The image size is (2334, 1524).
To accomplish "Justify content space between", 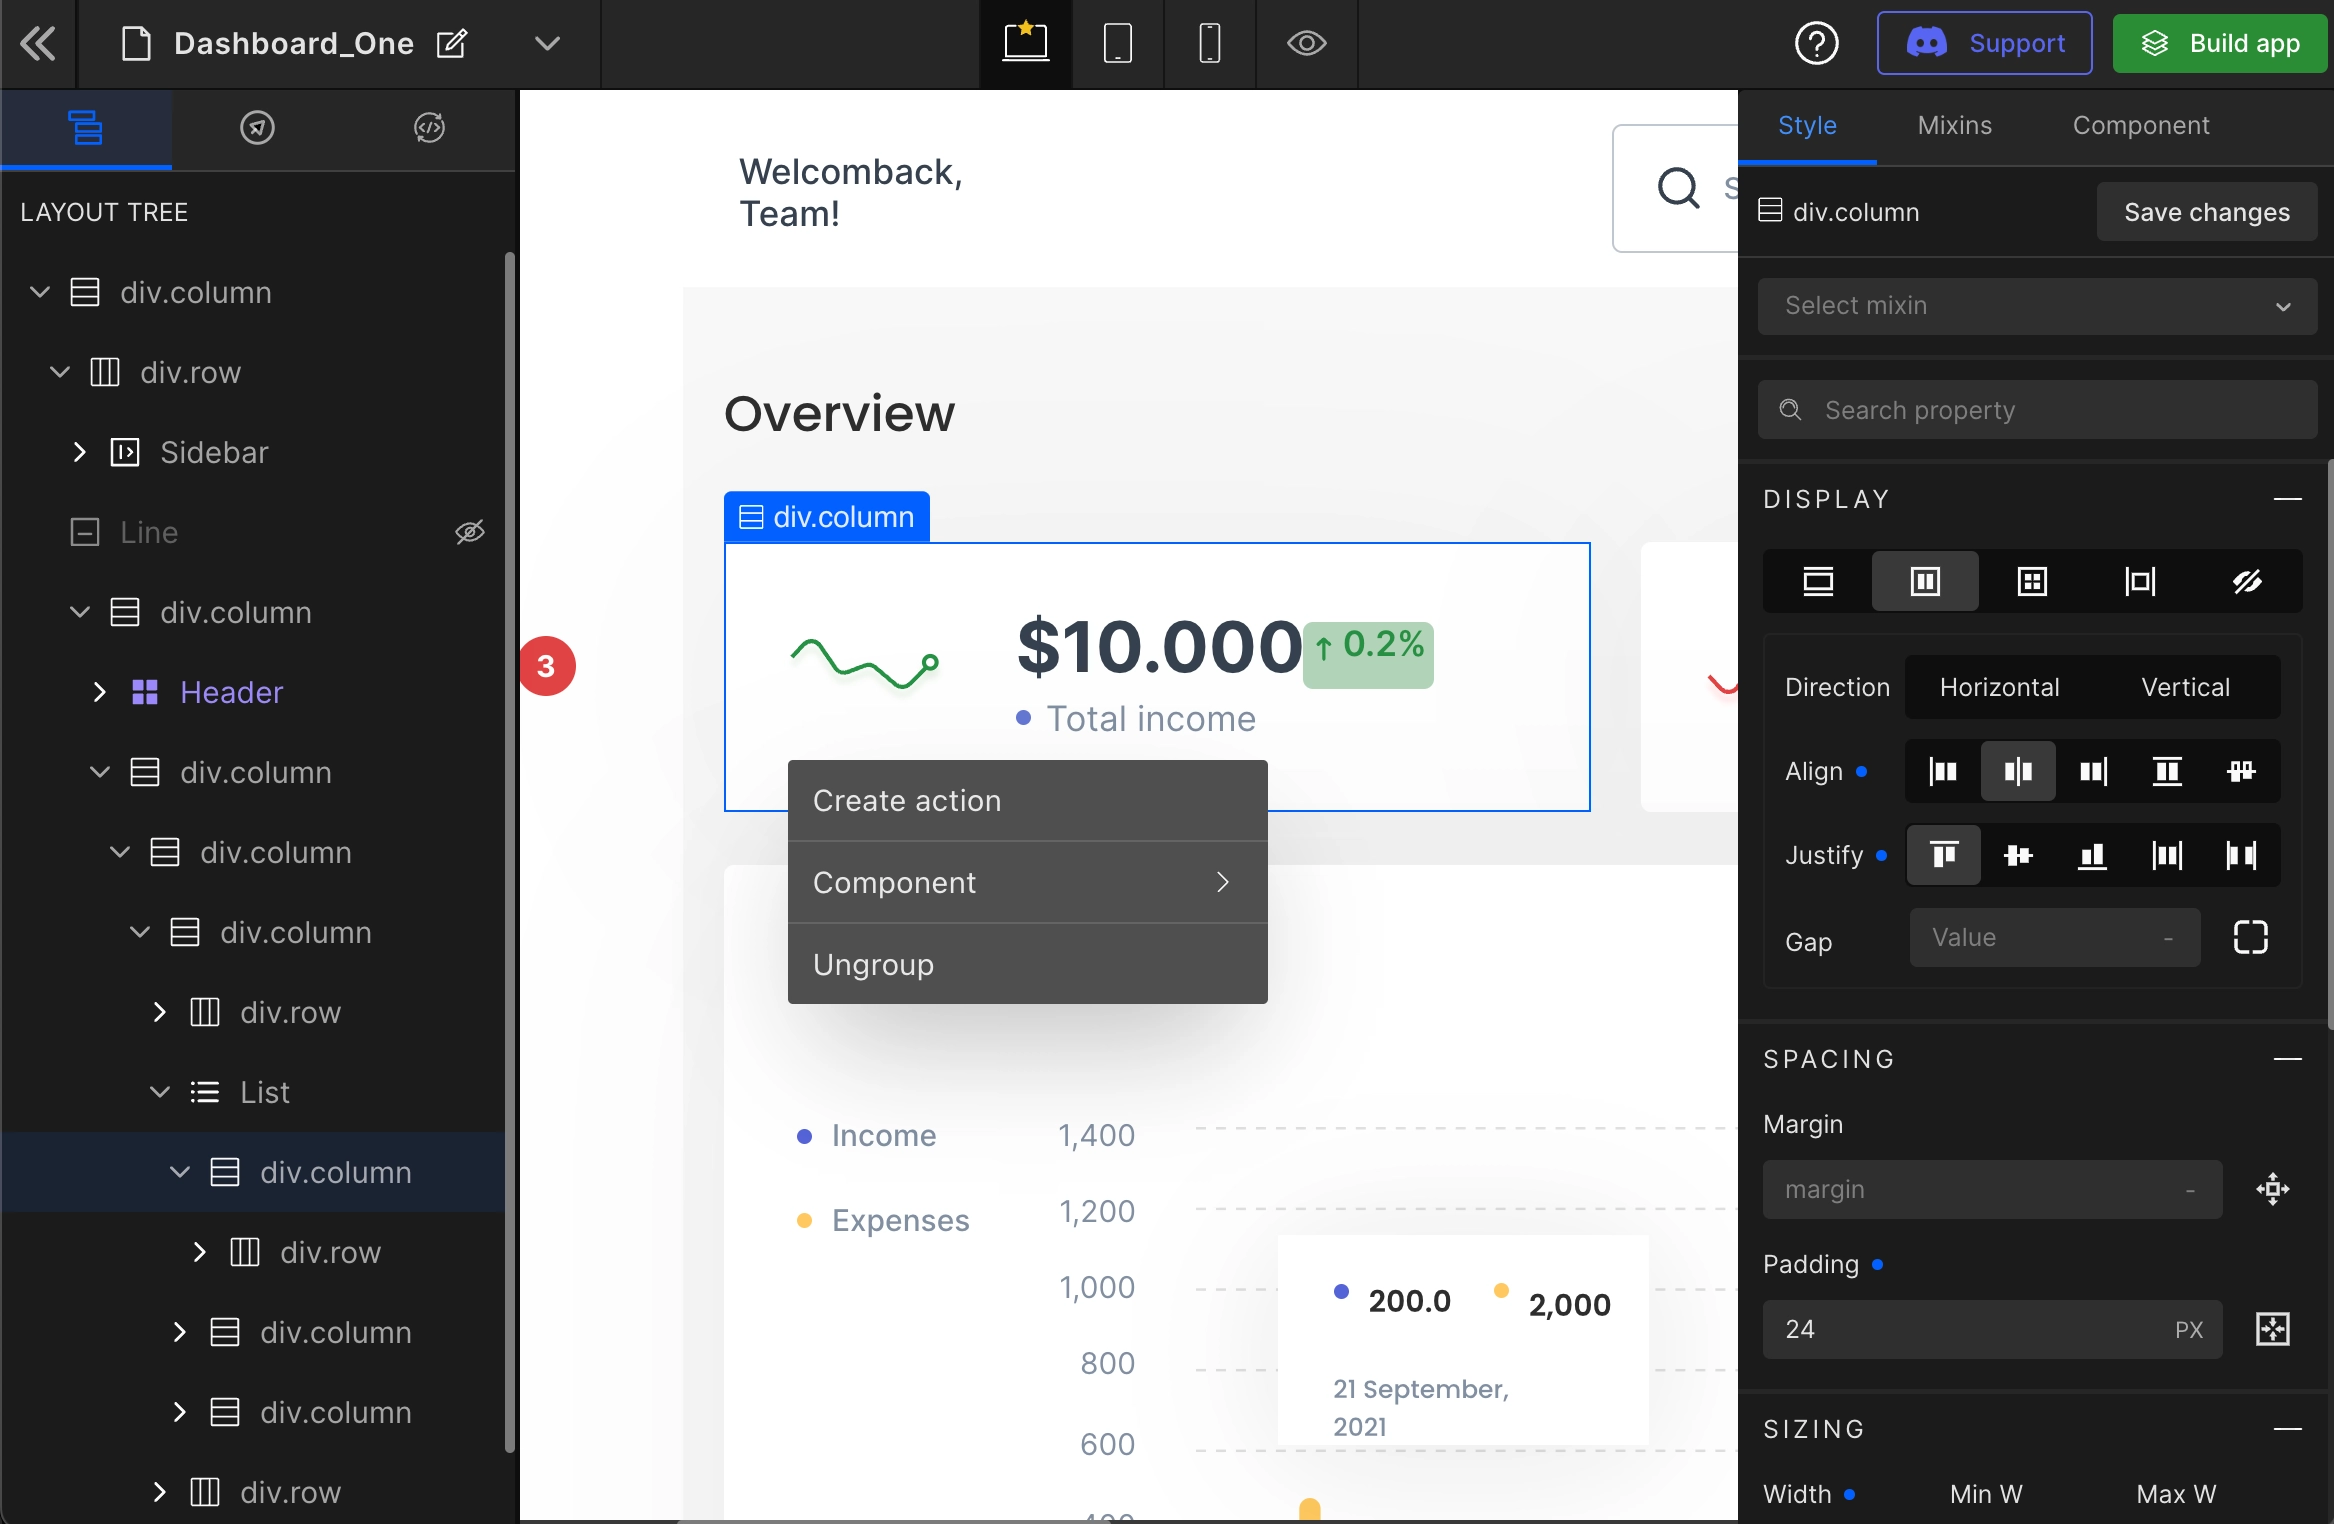I will click(x=2241, y=855).
